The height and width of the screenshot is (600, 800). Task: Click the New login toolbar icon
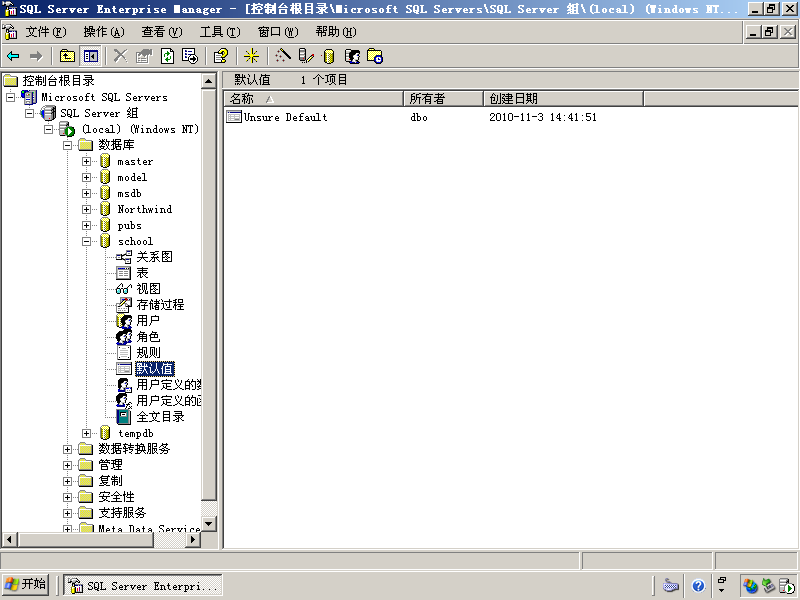point(352,56)
